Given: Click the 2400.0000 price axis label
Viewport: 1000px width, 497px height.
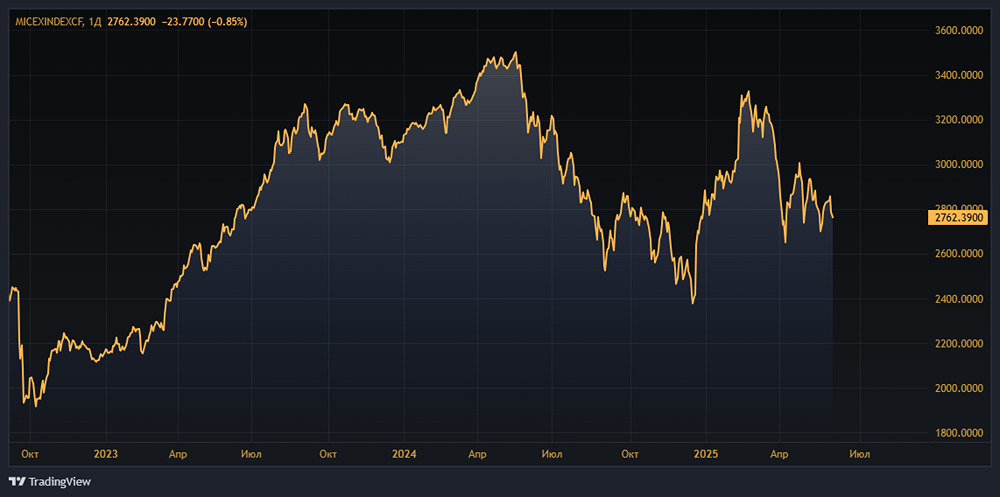Looking at the screenshot, I should [960, 299].
